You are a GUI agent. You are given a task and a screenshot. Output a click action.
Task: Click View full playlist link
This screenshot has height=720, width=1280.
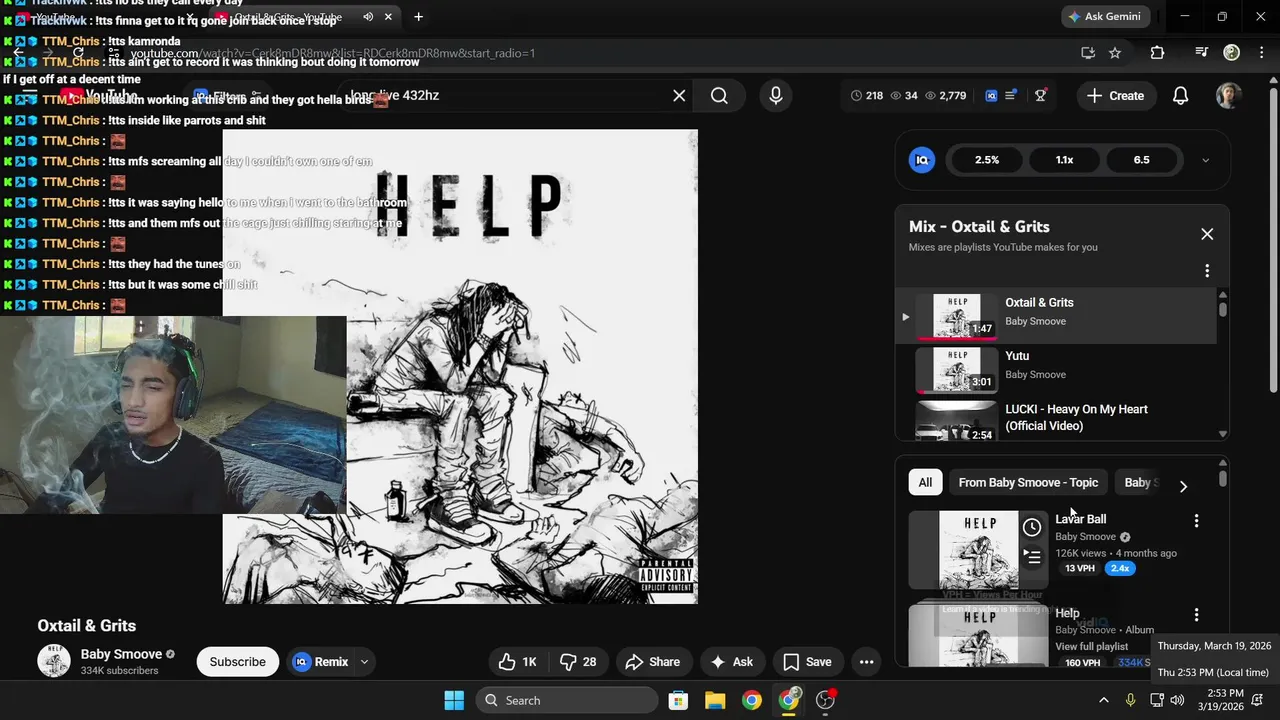[1091, 646]
